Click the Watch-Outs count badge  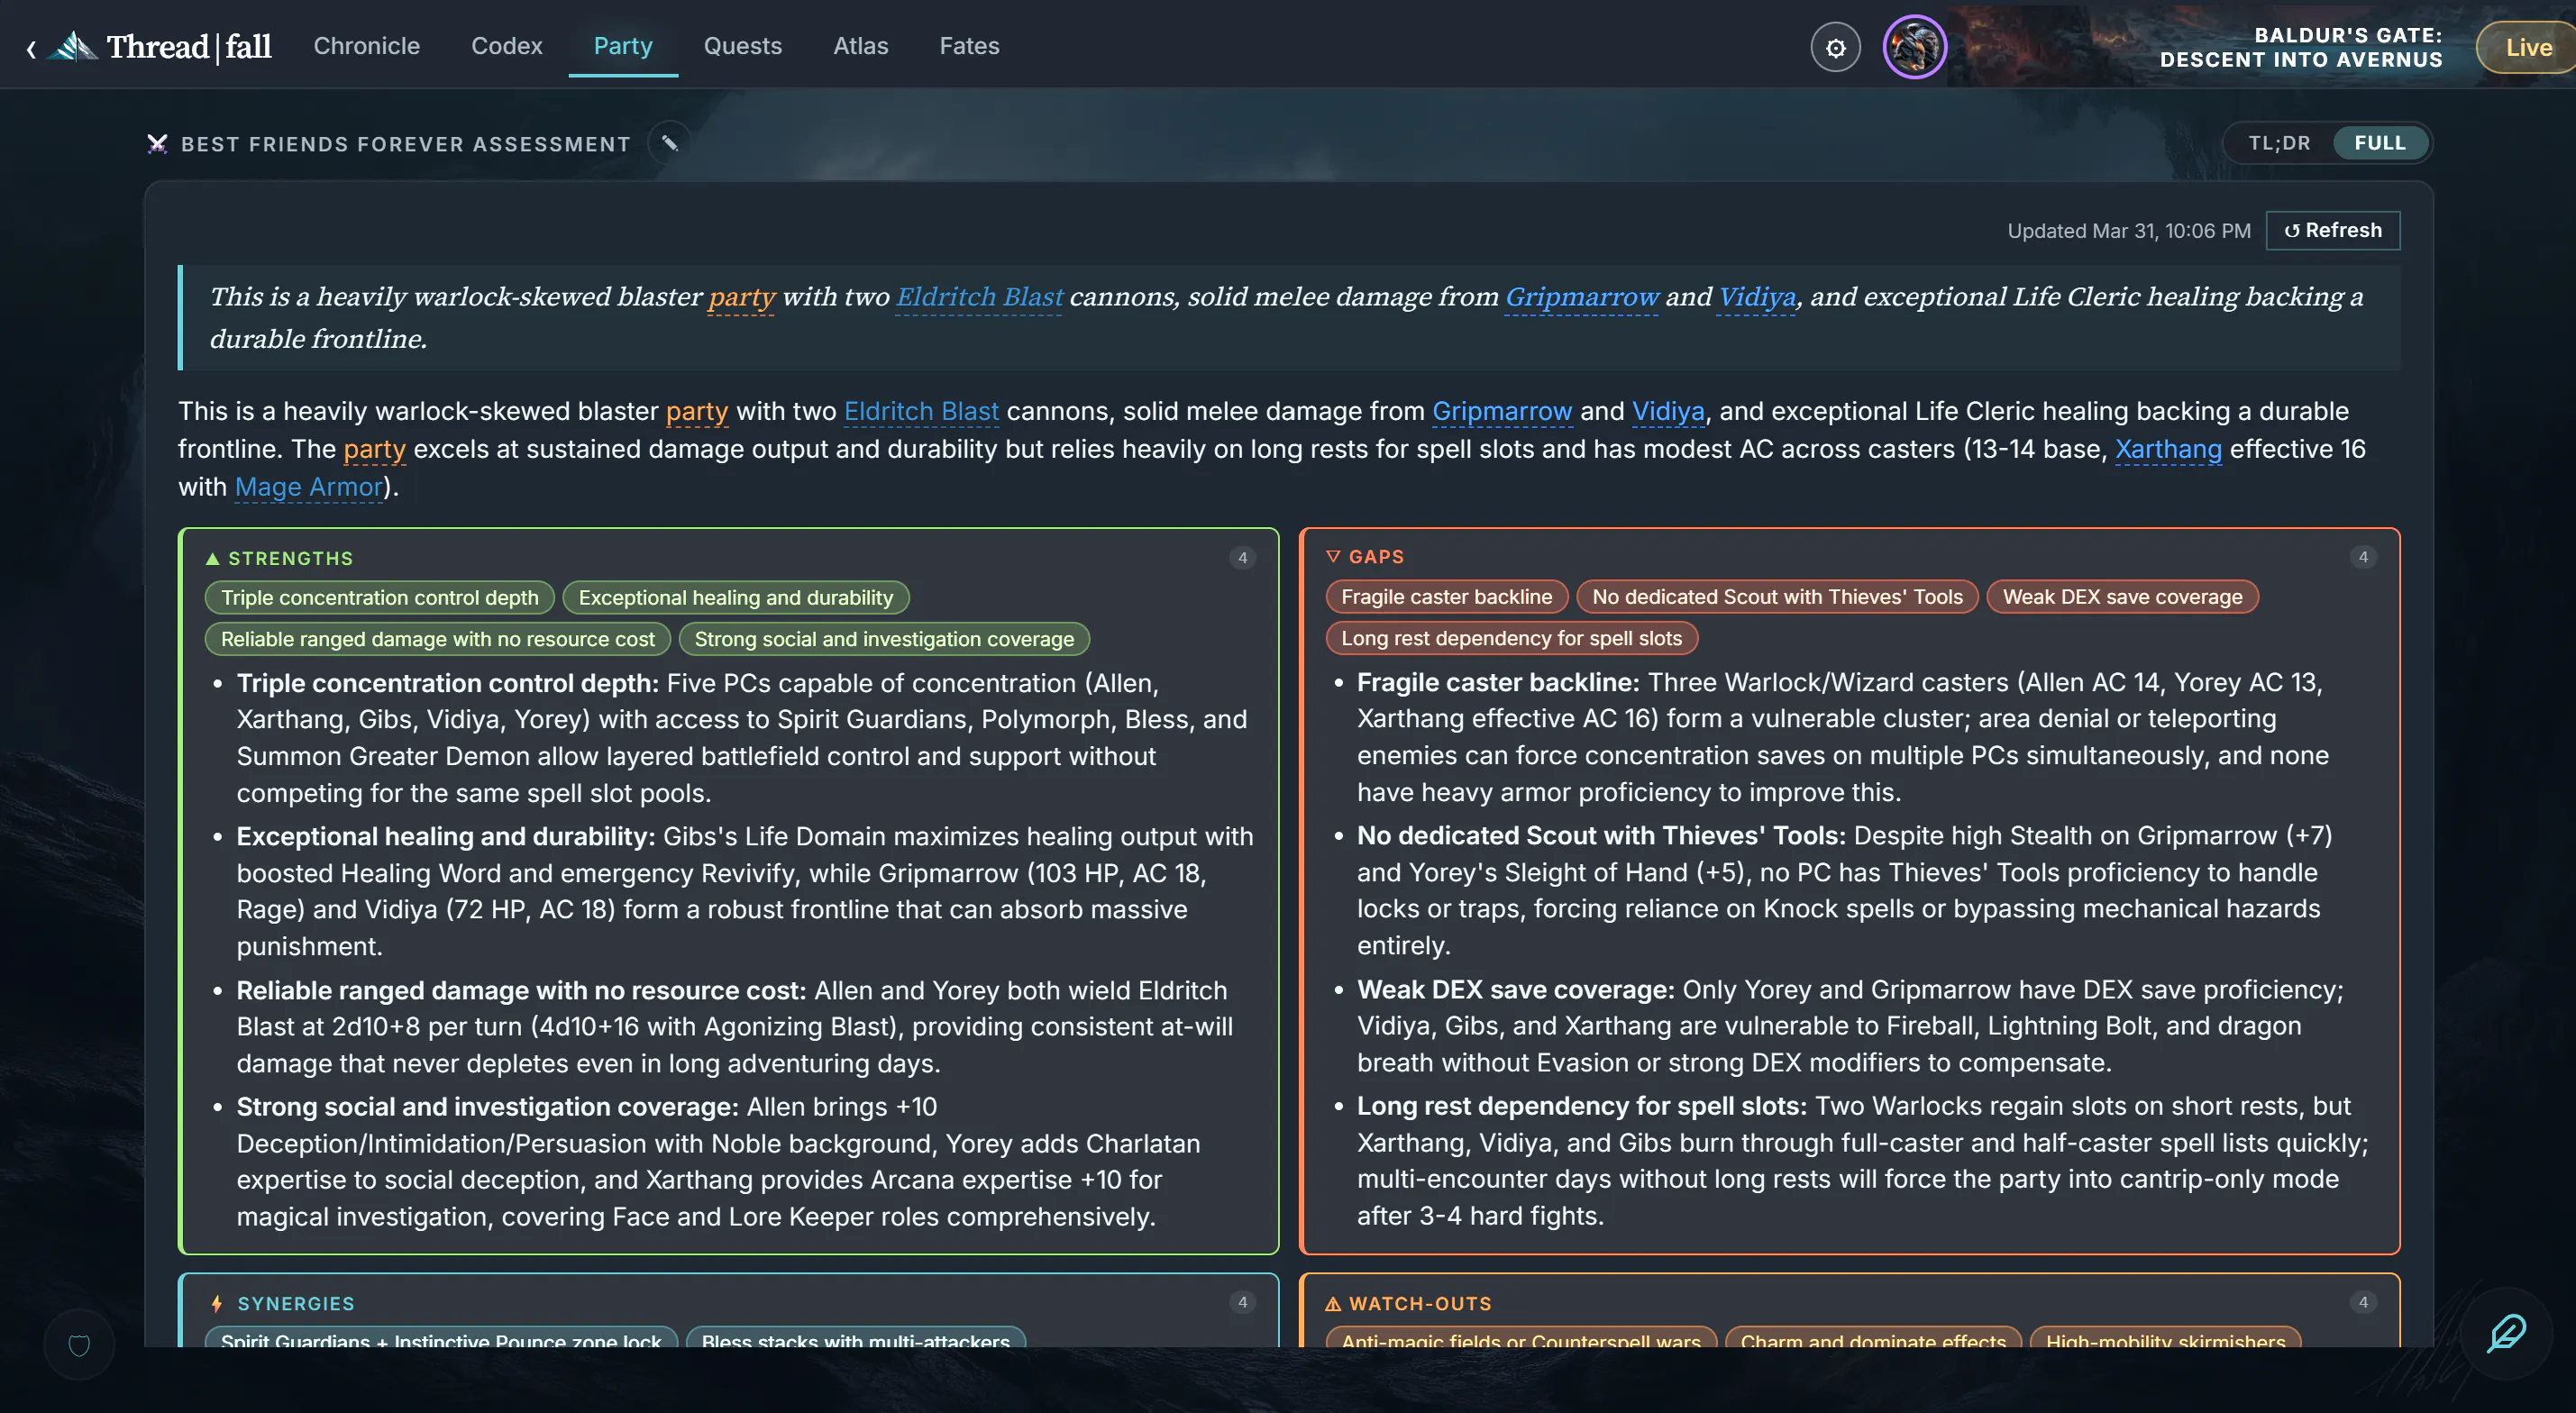point(2363,1302)
